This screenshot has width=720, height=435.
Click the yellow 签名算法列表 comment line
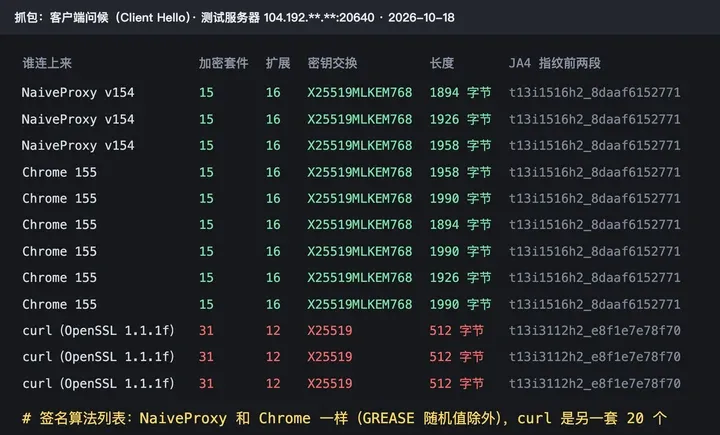pyautogui.click(x=344, y=418)
